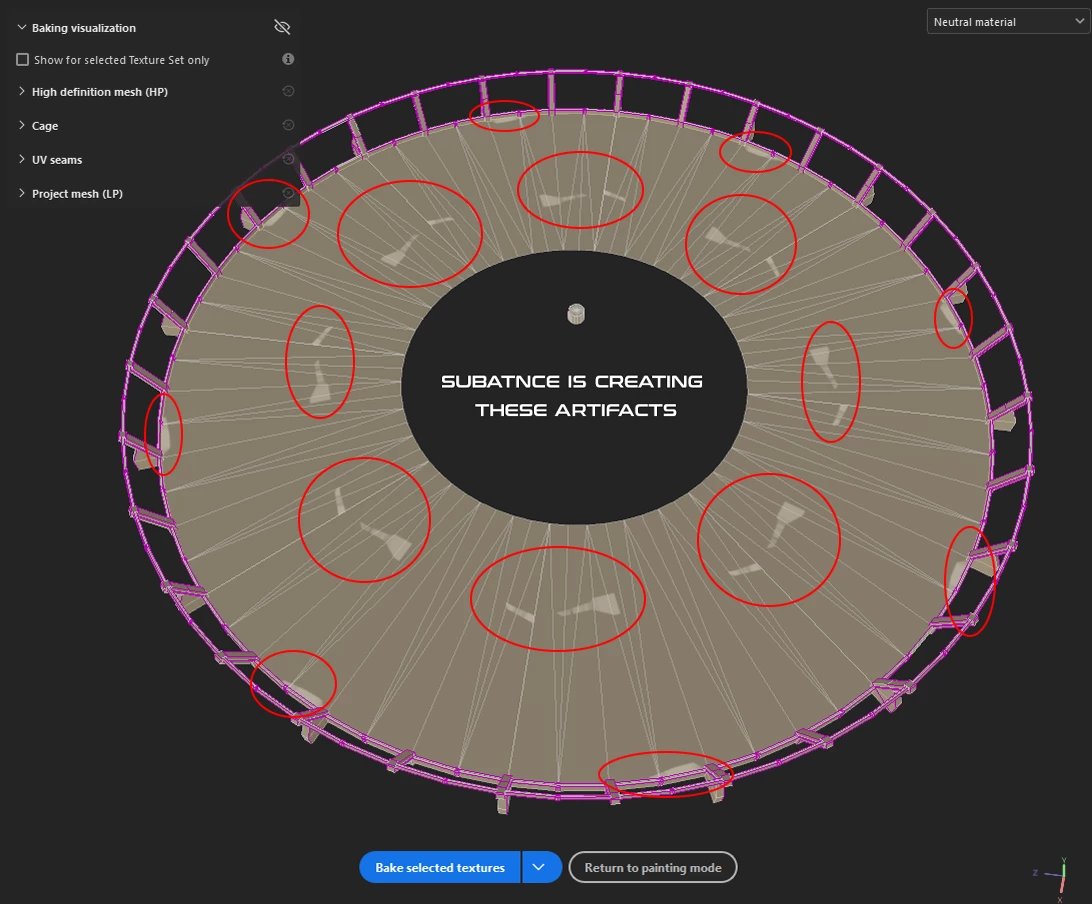Click the Baking visualization label
The height and width of the screenshot is (904, 1092).
tap(84, 28)
